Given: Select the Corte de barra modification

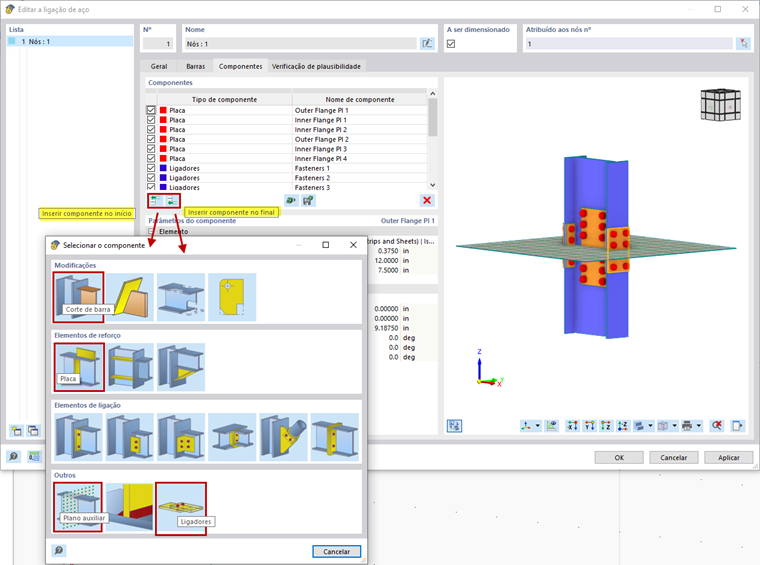Looking at the screenshot, I should (79, 297).
